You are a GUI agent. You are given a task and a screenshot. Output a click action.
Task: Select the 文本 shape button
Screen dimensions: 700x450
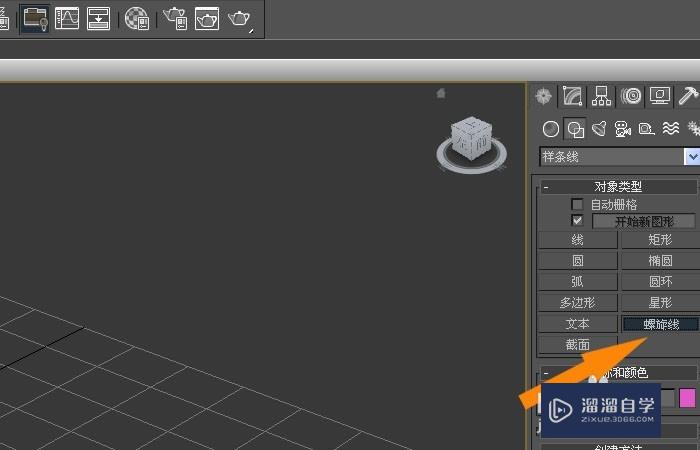coord(578,324)
